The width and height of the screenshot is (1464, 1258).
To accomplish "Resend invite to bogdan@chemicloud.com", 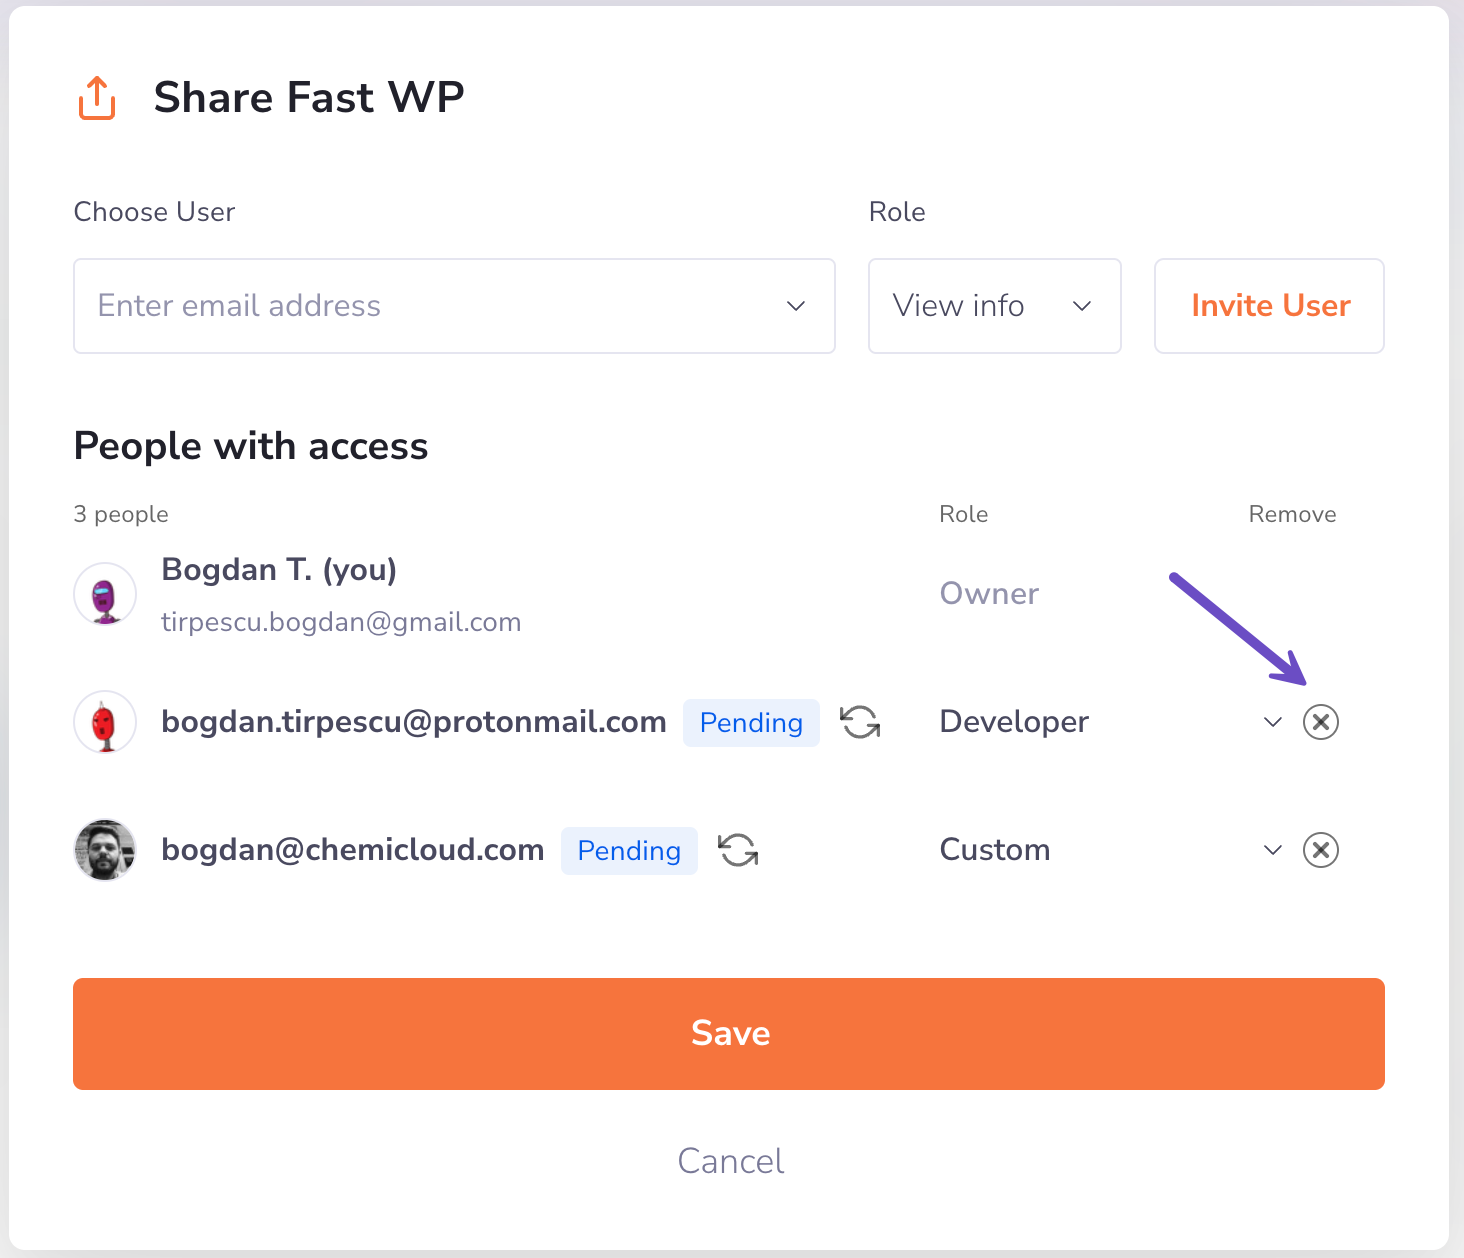I will [738, 850].
